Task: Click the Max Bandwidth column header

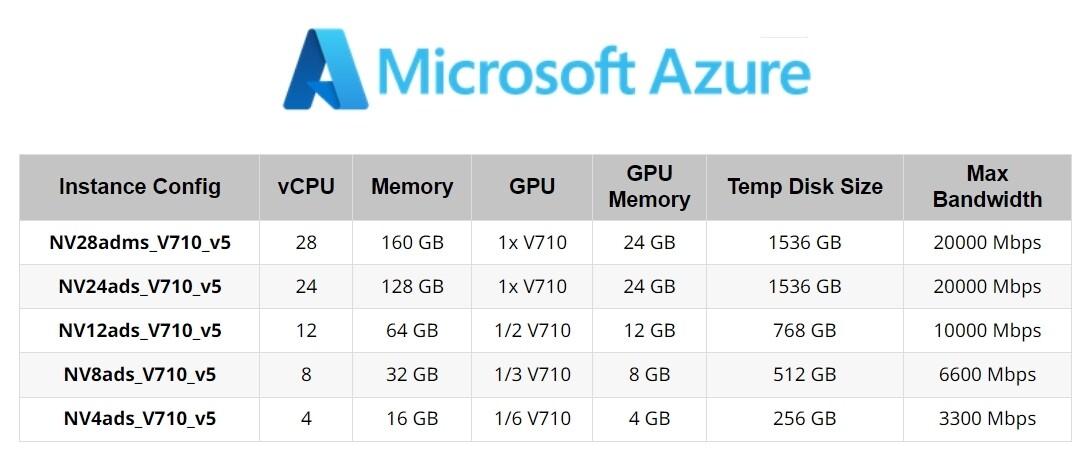Action: [987, 187]
